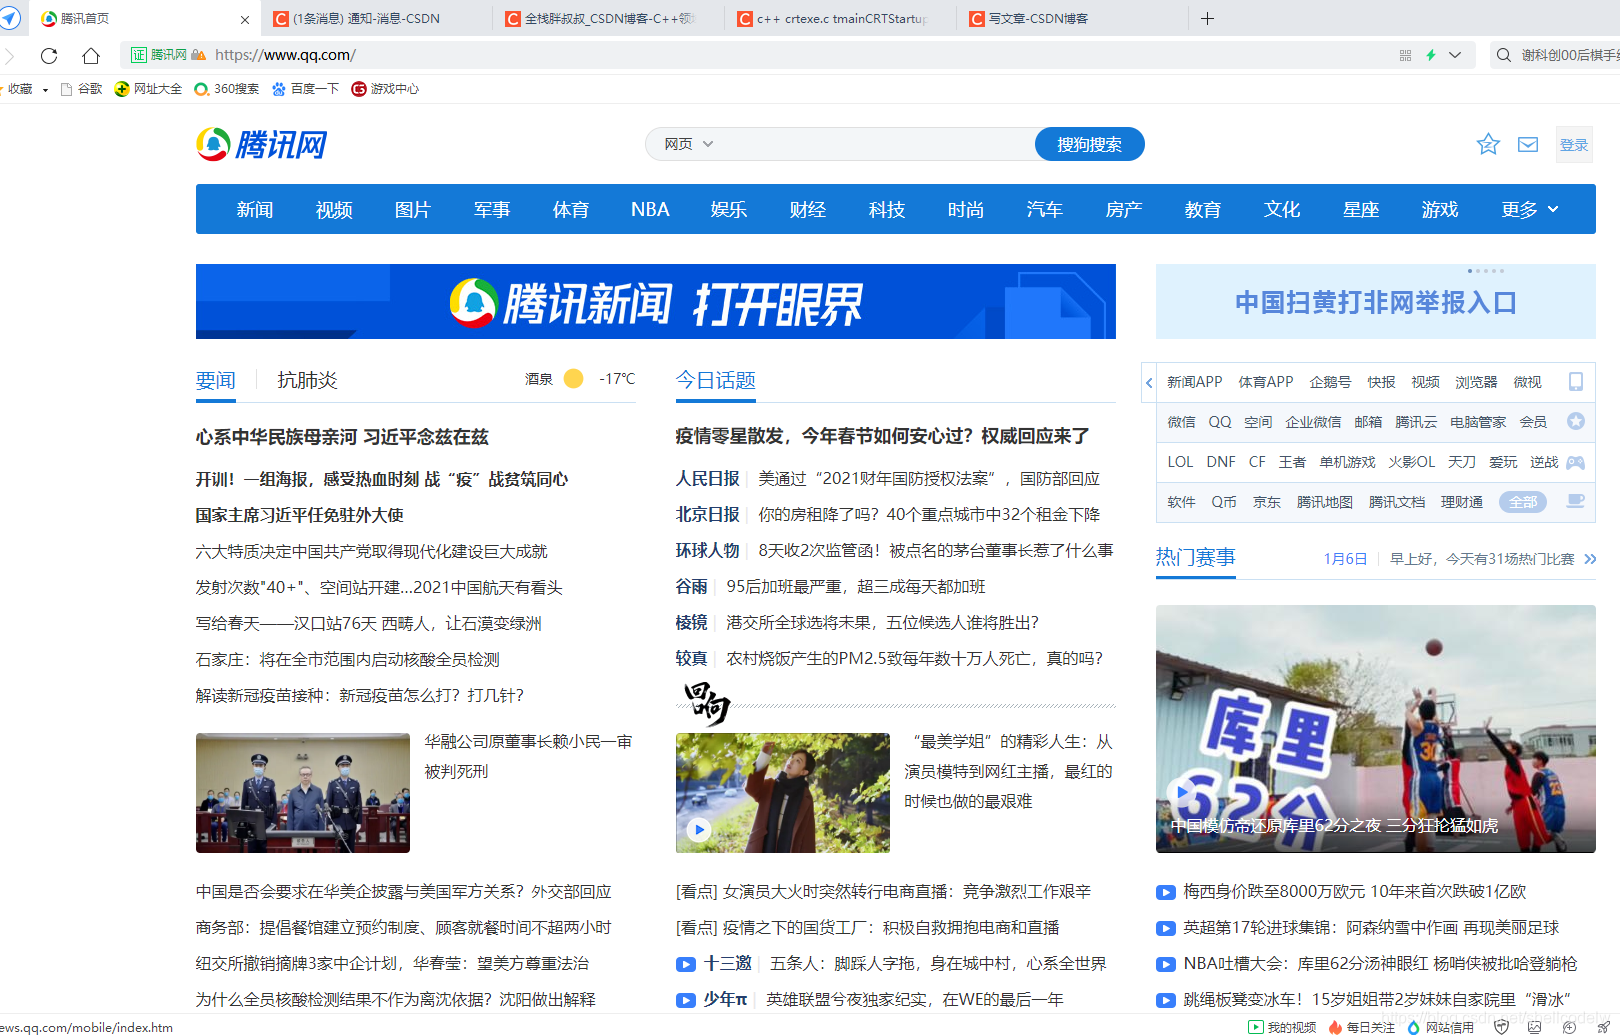Image resolution: width=1620 pixels, height=1036 pixels.
Task: Reload the page with the refresh icon
Action: [49, 55]
